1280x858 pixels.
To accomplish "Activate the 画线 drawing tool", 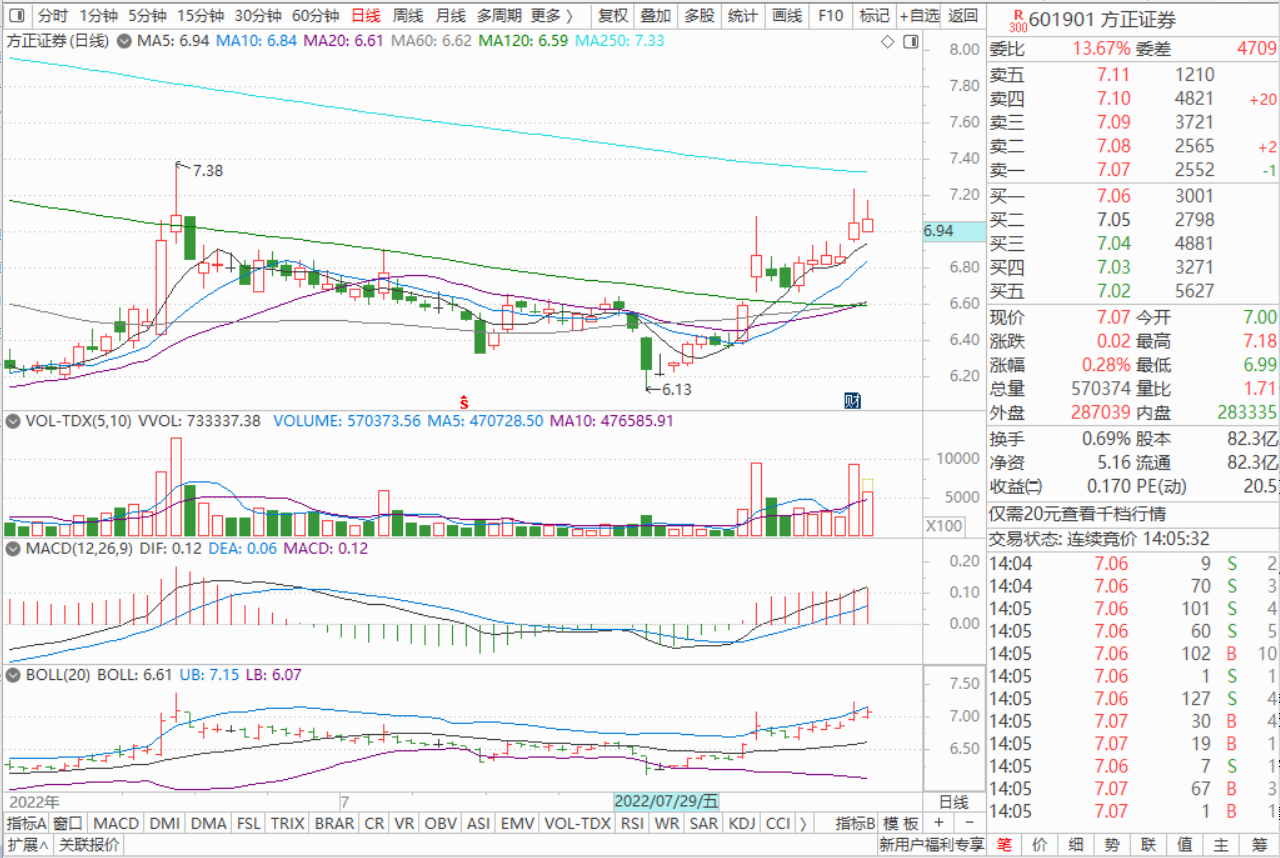I will pyautogui.click(x=788, y=16).
